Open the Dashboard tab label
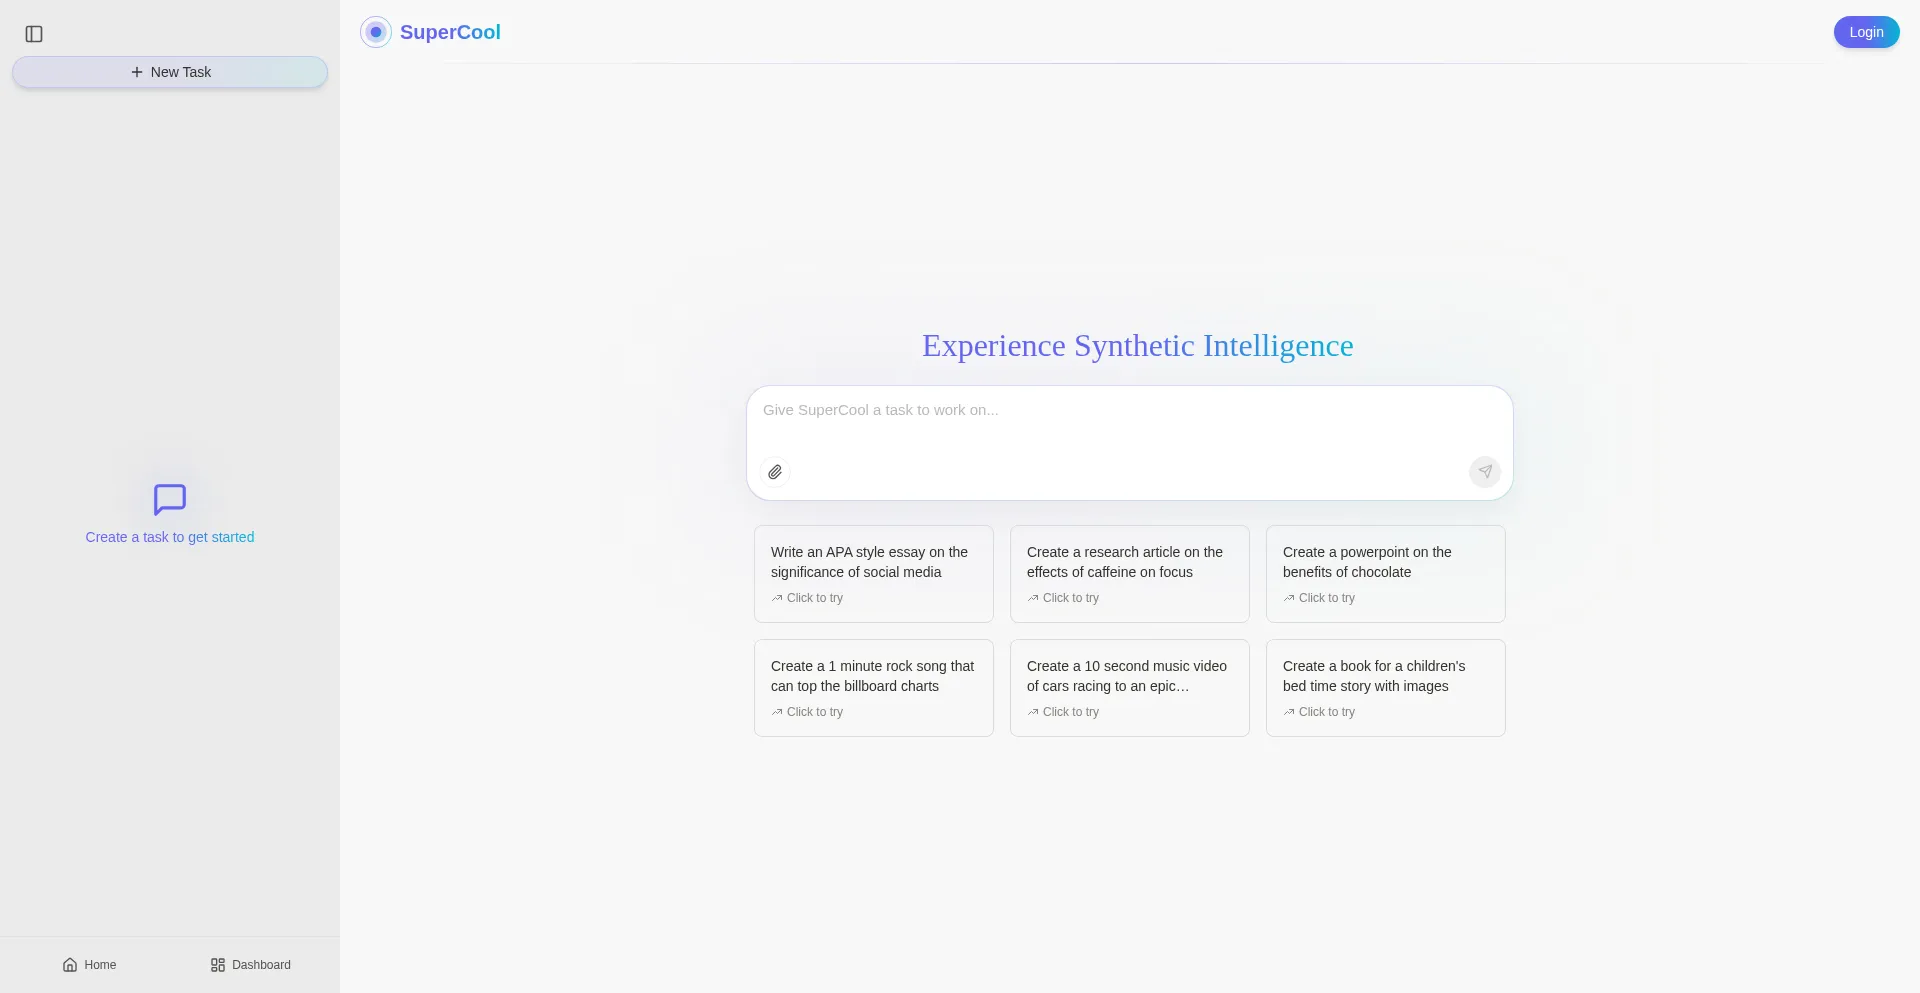 tap(261, 965)
